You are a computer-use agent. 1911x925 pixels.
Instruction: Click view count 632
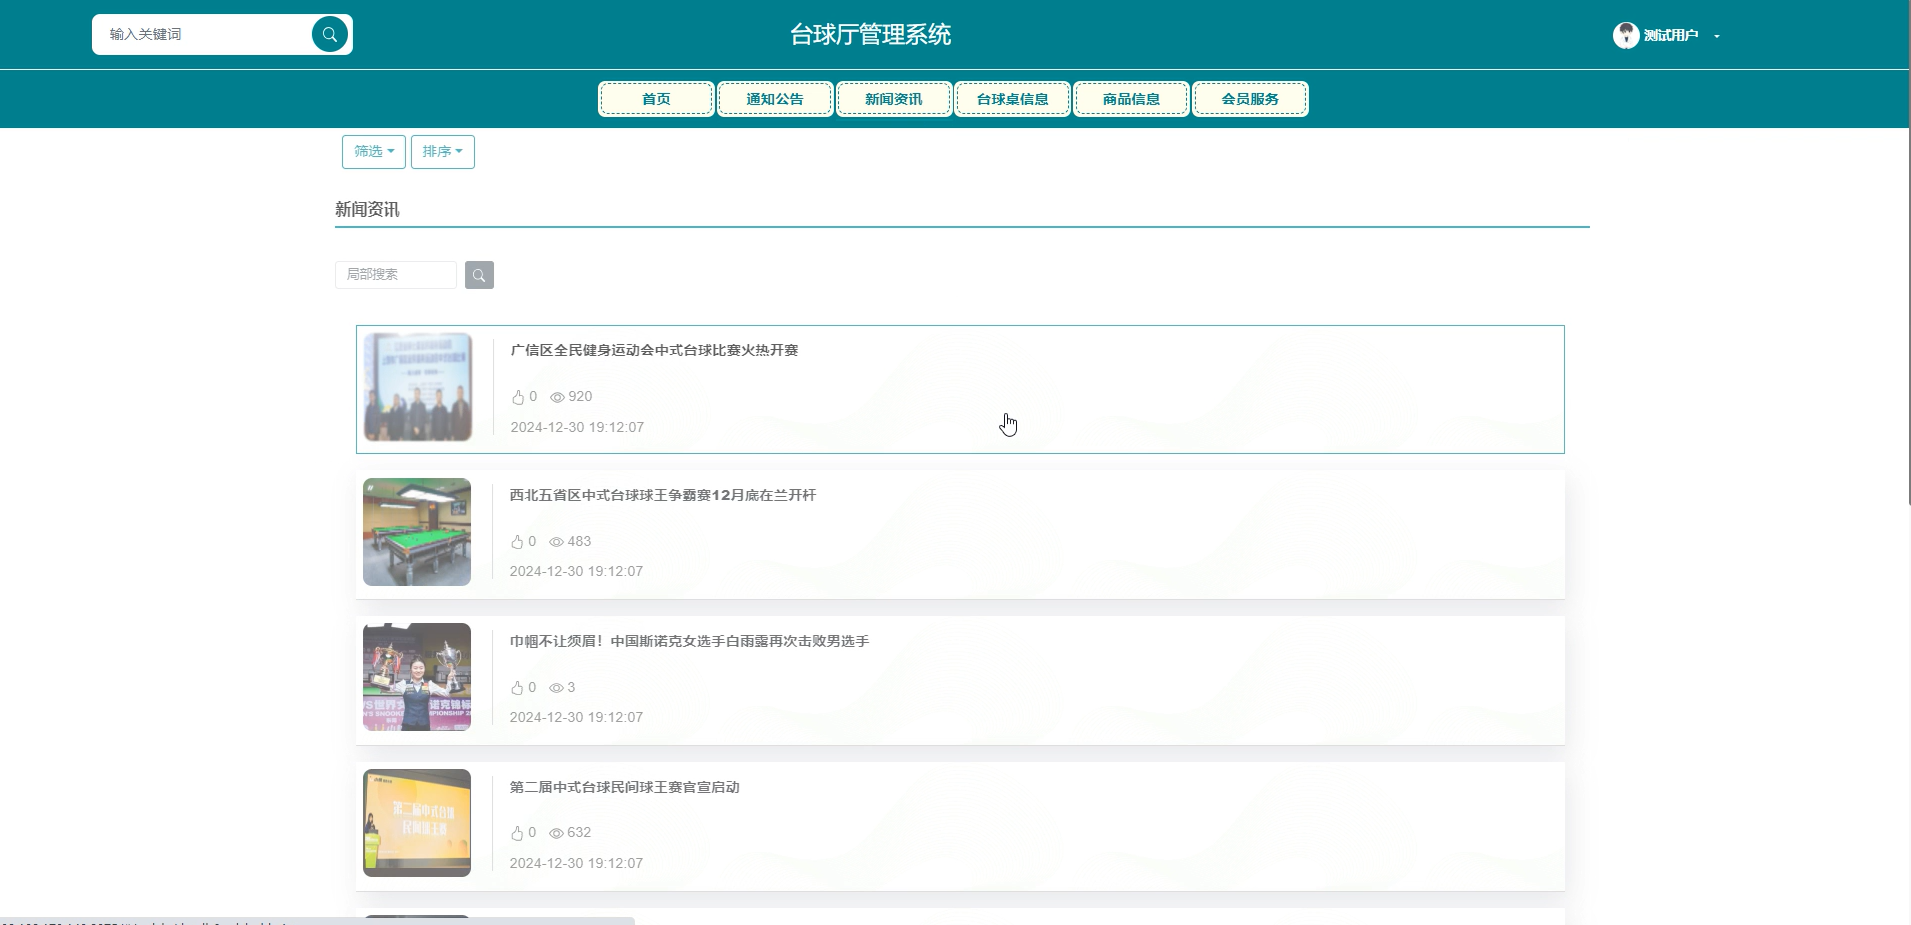[579, 833]
